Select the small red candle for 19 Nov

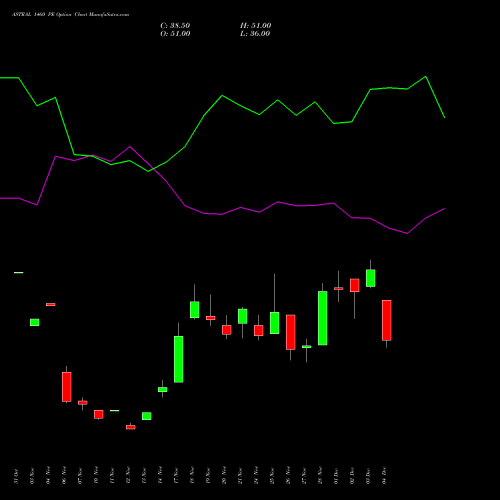211,318
